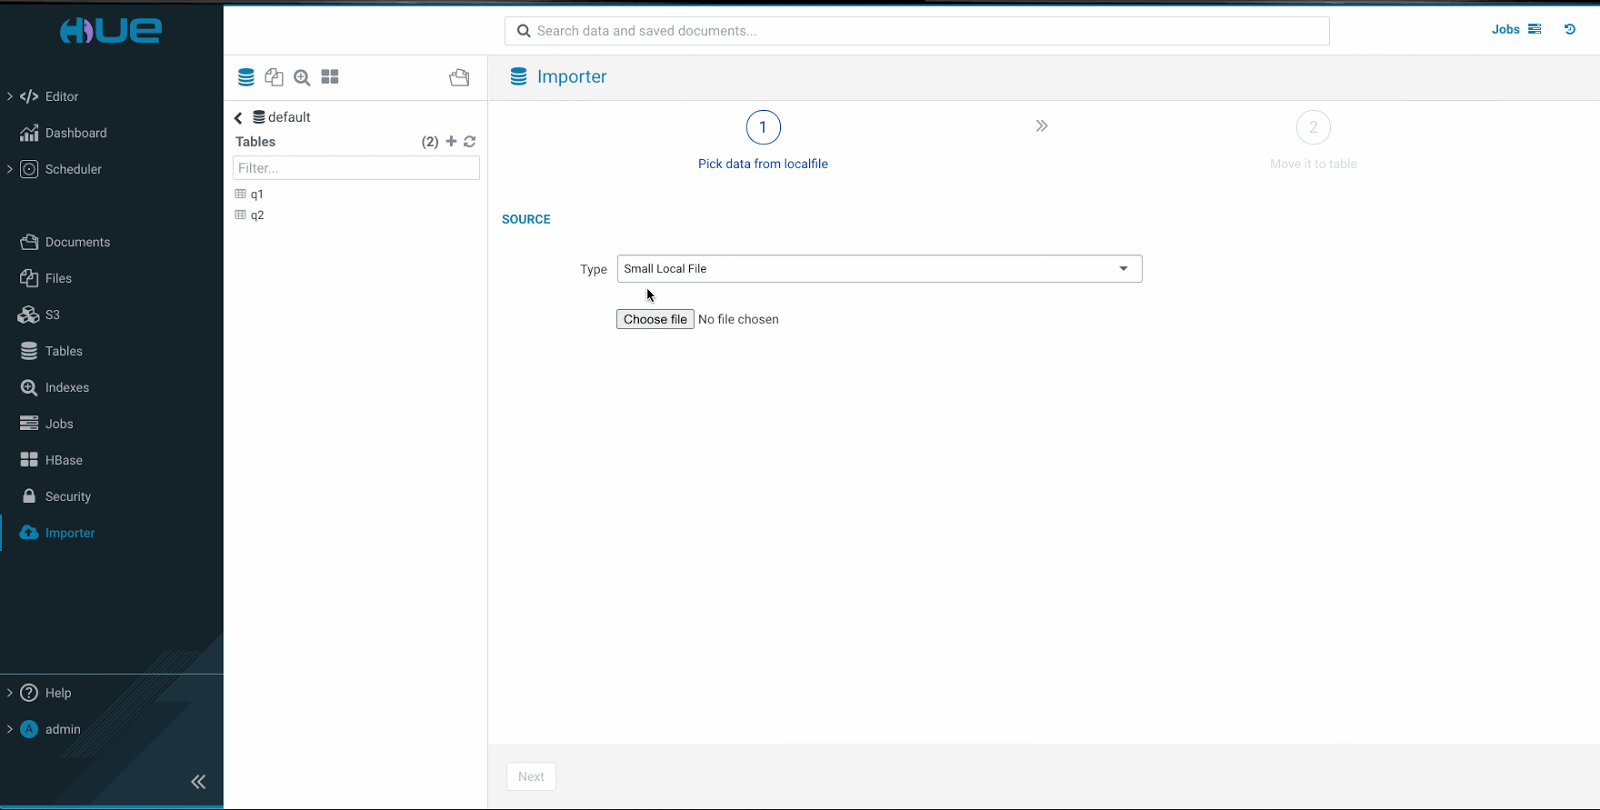Viewport: 1600px width, 810px height.
Task: Expand the Editor submenu arrow
Action: pyautogui.click(x=10, y=97)
